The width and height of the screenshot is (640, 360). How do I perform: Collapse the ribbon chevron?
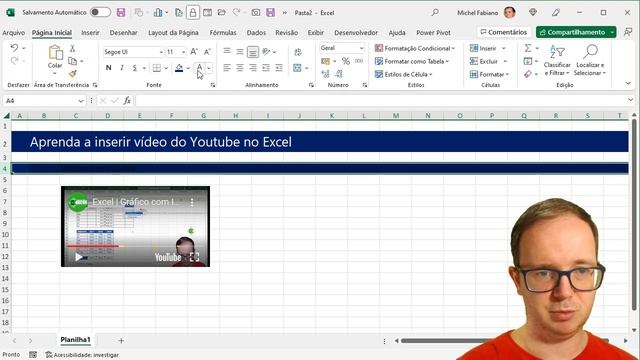point(628,83)
